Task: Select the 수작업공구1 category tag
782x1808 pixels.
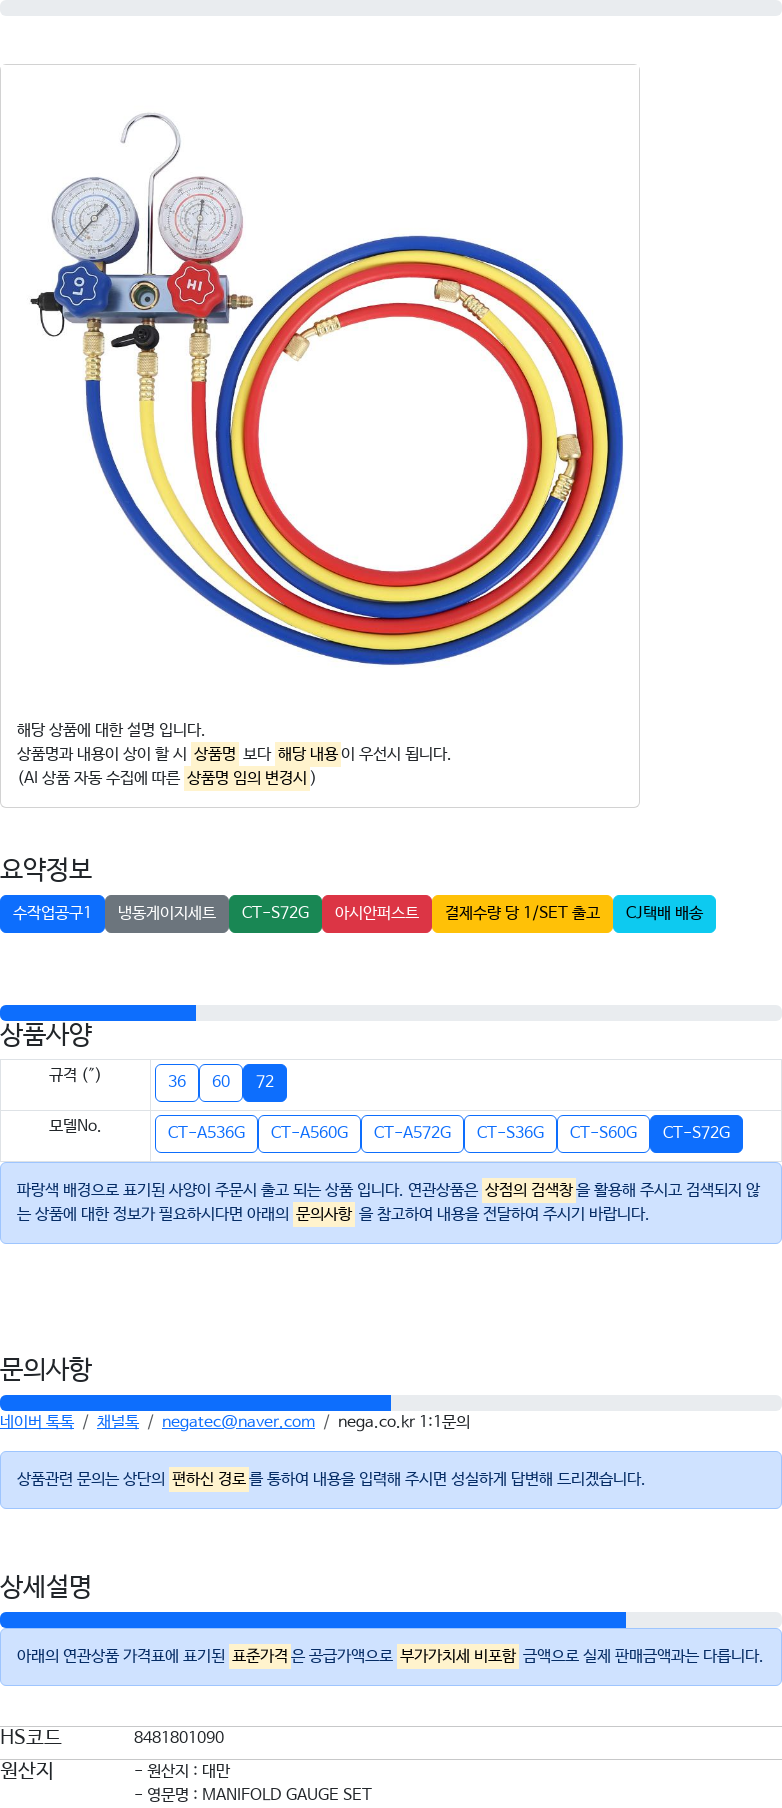Action: [x=52, y=914]
